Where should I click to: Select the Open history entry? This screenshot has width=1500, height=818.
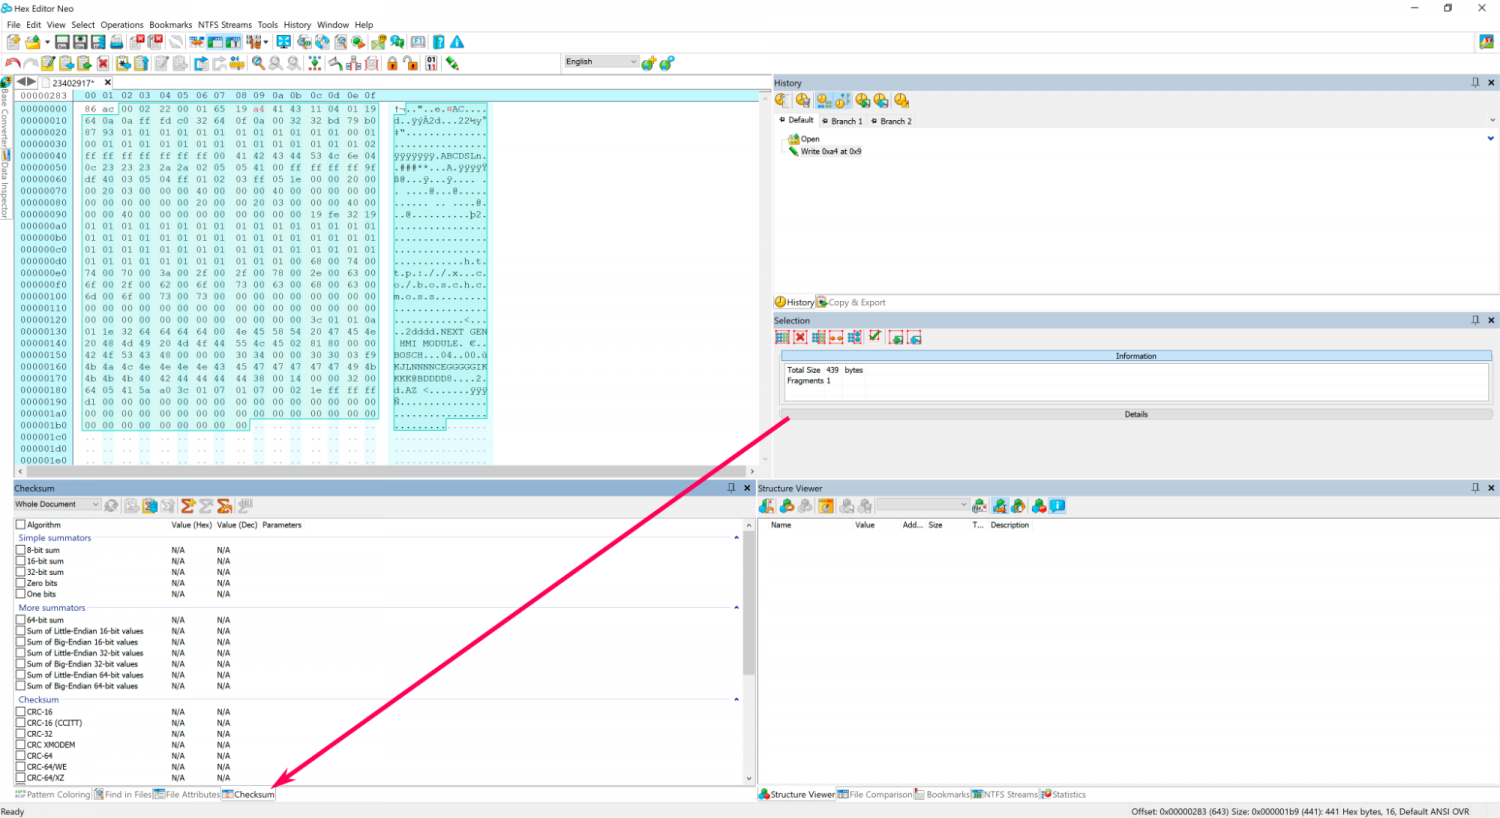pyautogui.click(x=810, y=139)
